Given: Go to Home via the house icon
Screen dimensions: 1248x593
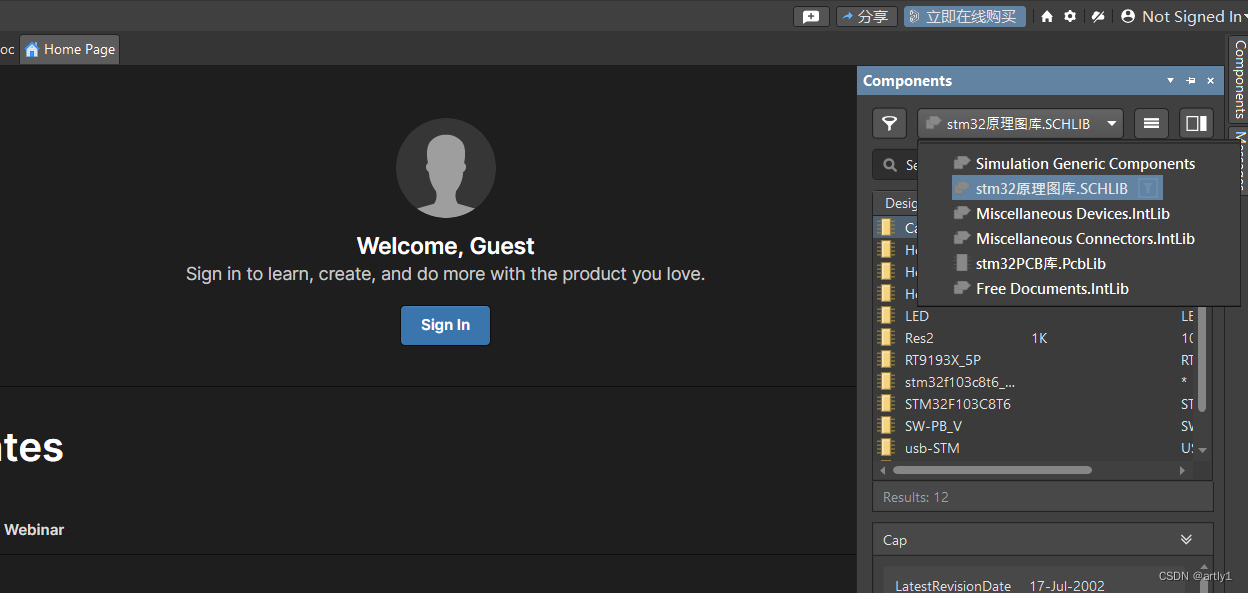Looking at the screenshot, I should (1047, 17).
